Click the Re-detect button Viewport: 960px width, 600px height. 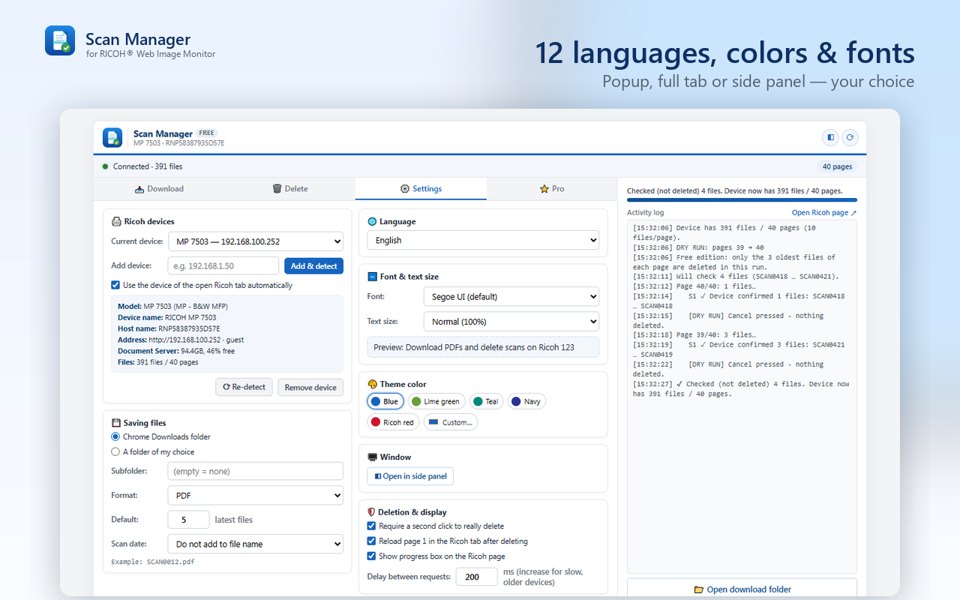244,387
